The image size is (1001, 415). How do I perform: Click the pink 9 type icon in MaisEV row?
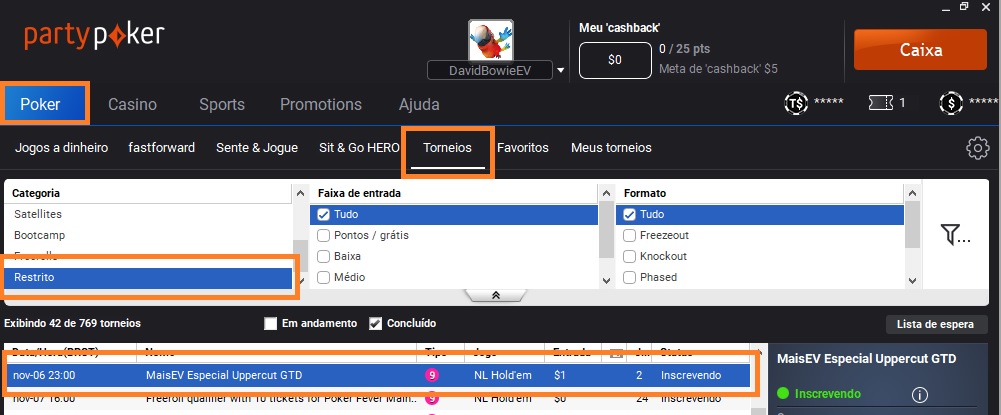pyautogui.click(x=432, y=375)
